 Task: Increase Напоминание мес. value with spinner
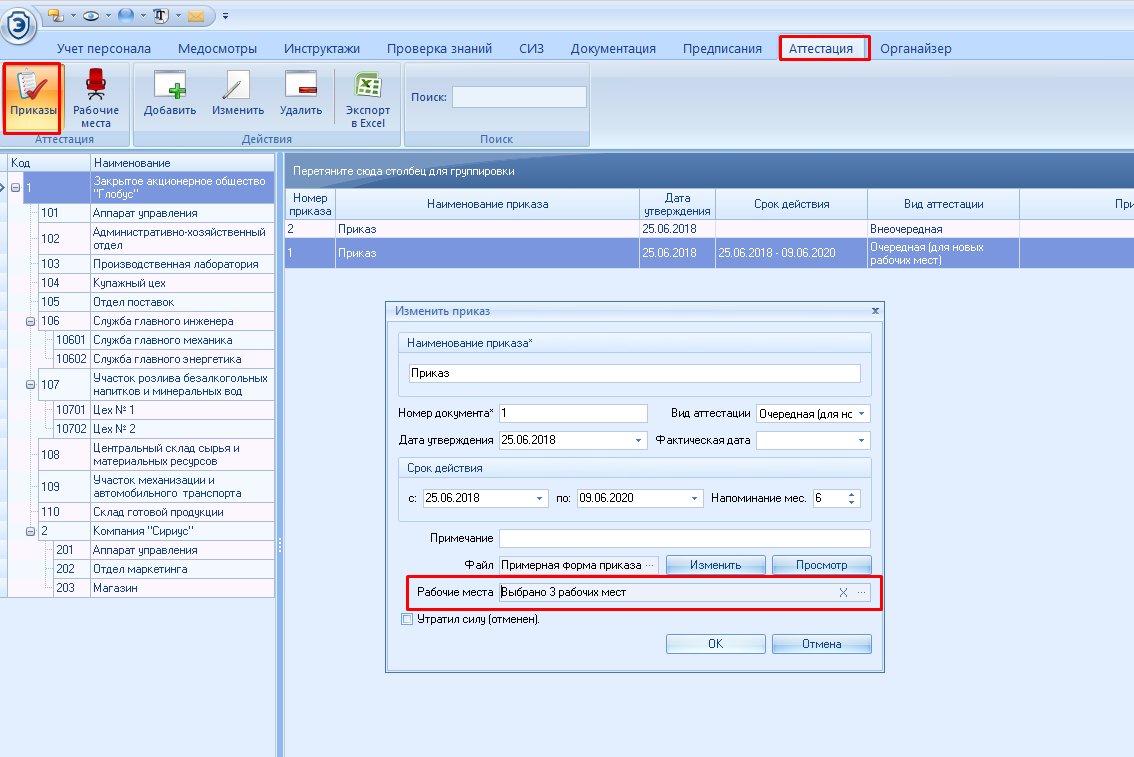[851, 493]
